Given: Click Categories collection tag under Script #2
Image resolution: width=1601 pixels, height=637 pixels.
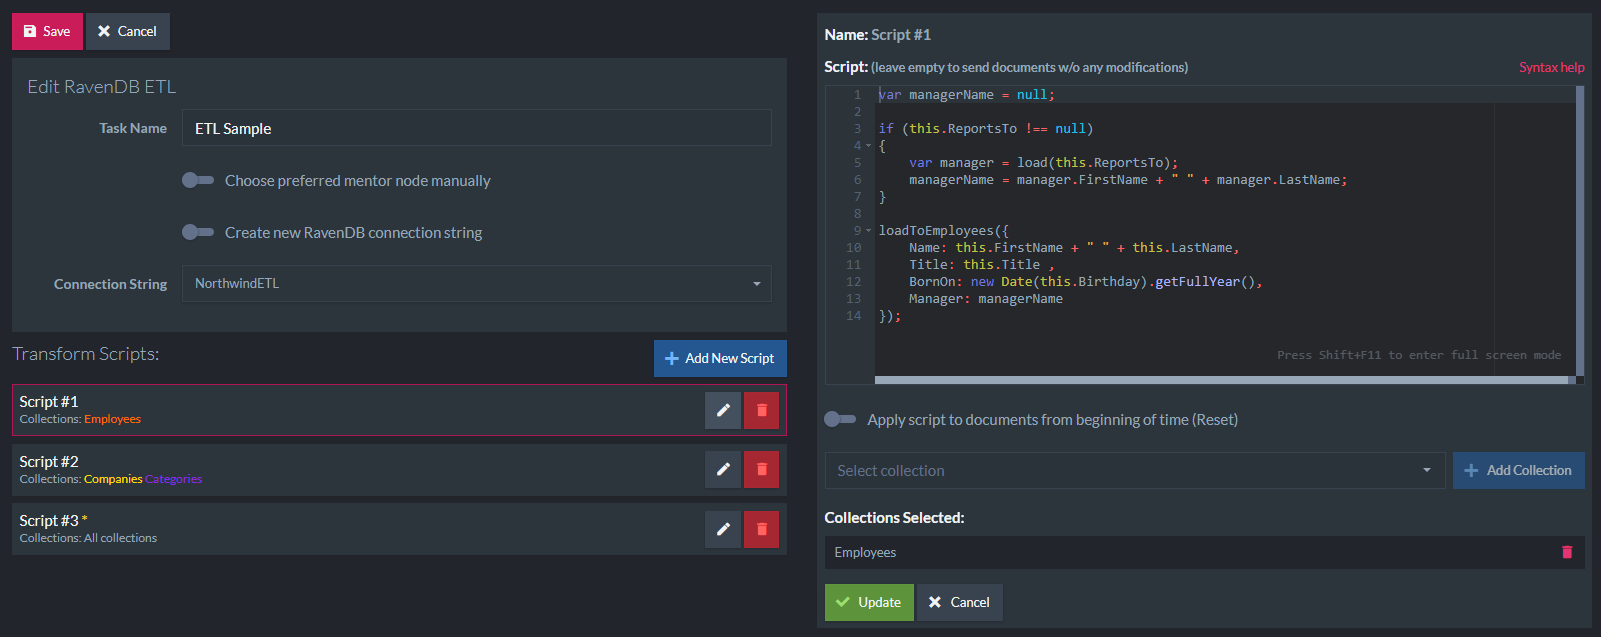Looking at the screenshot, I should [x=173, y=479].
